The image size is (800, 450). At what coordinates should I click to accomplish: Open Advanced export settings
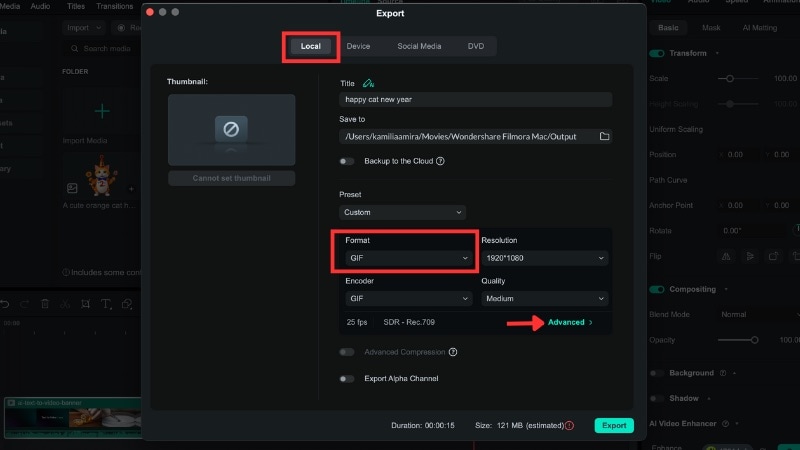(570, 322)
